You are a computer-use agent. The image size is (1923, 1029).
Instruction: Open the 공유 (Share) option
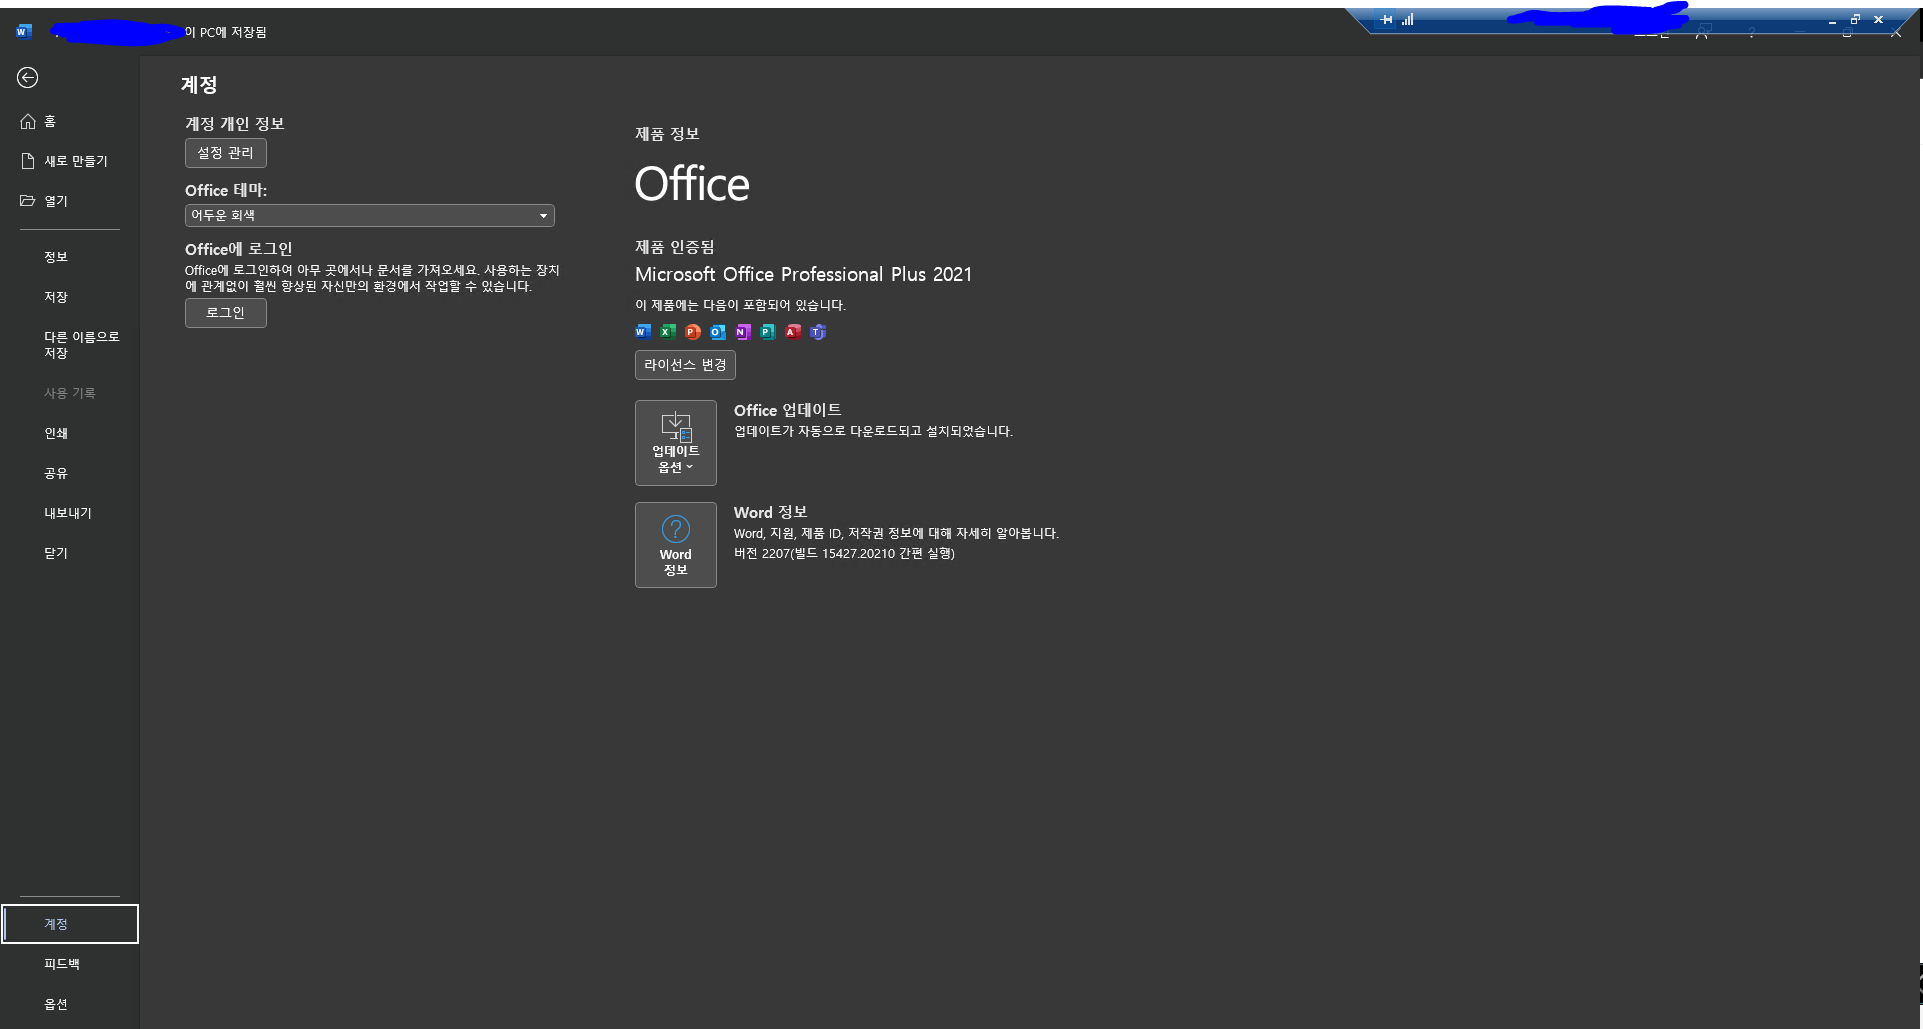[70, 473]
